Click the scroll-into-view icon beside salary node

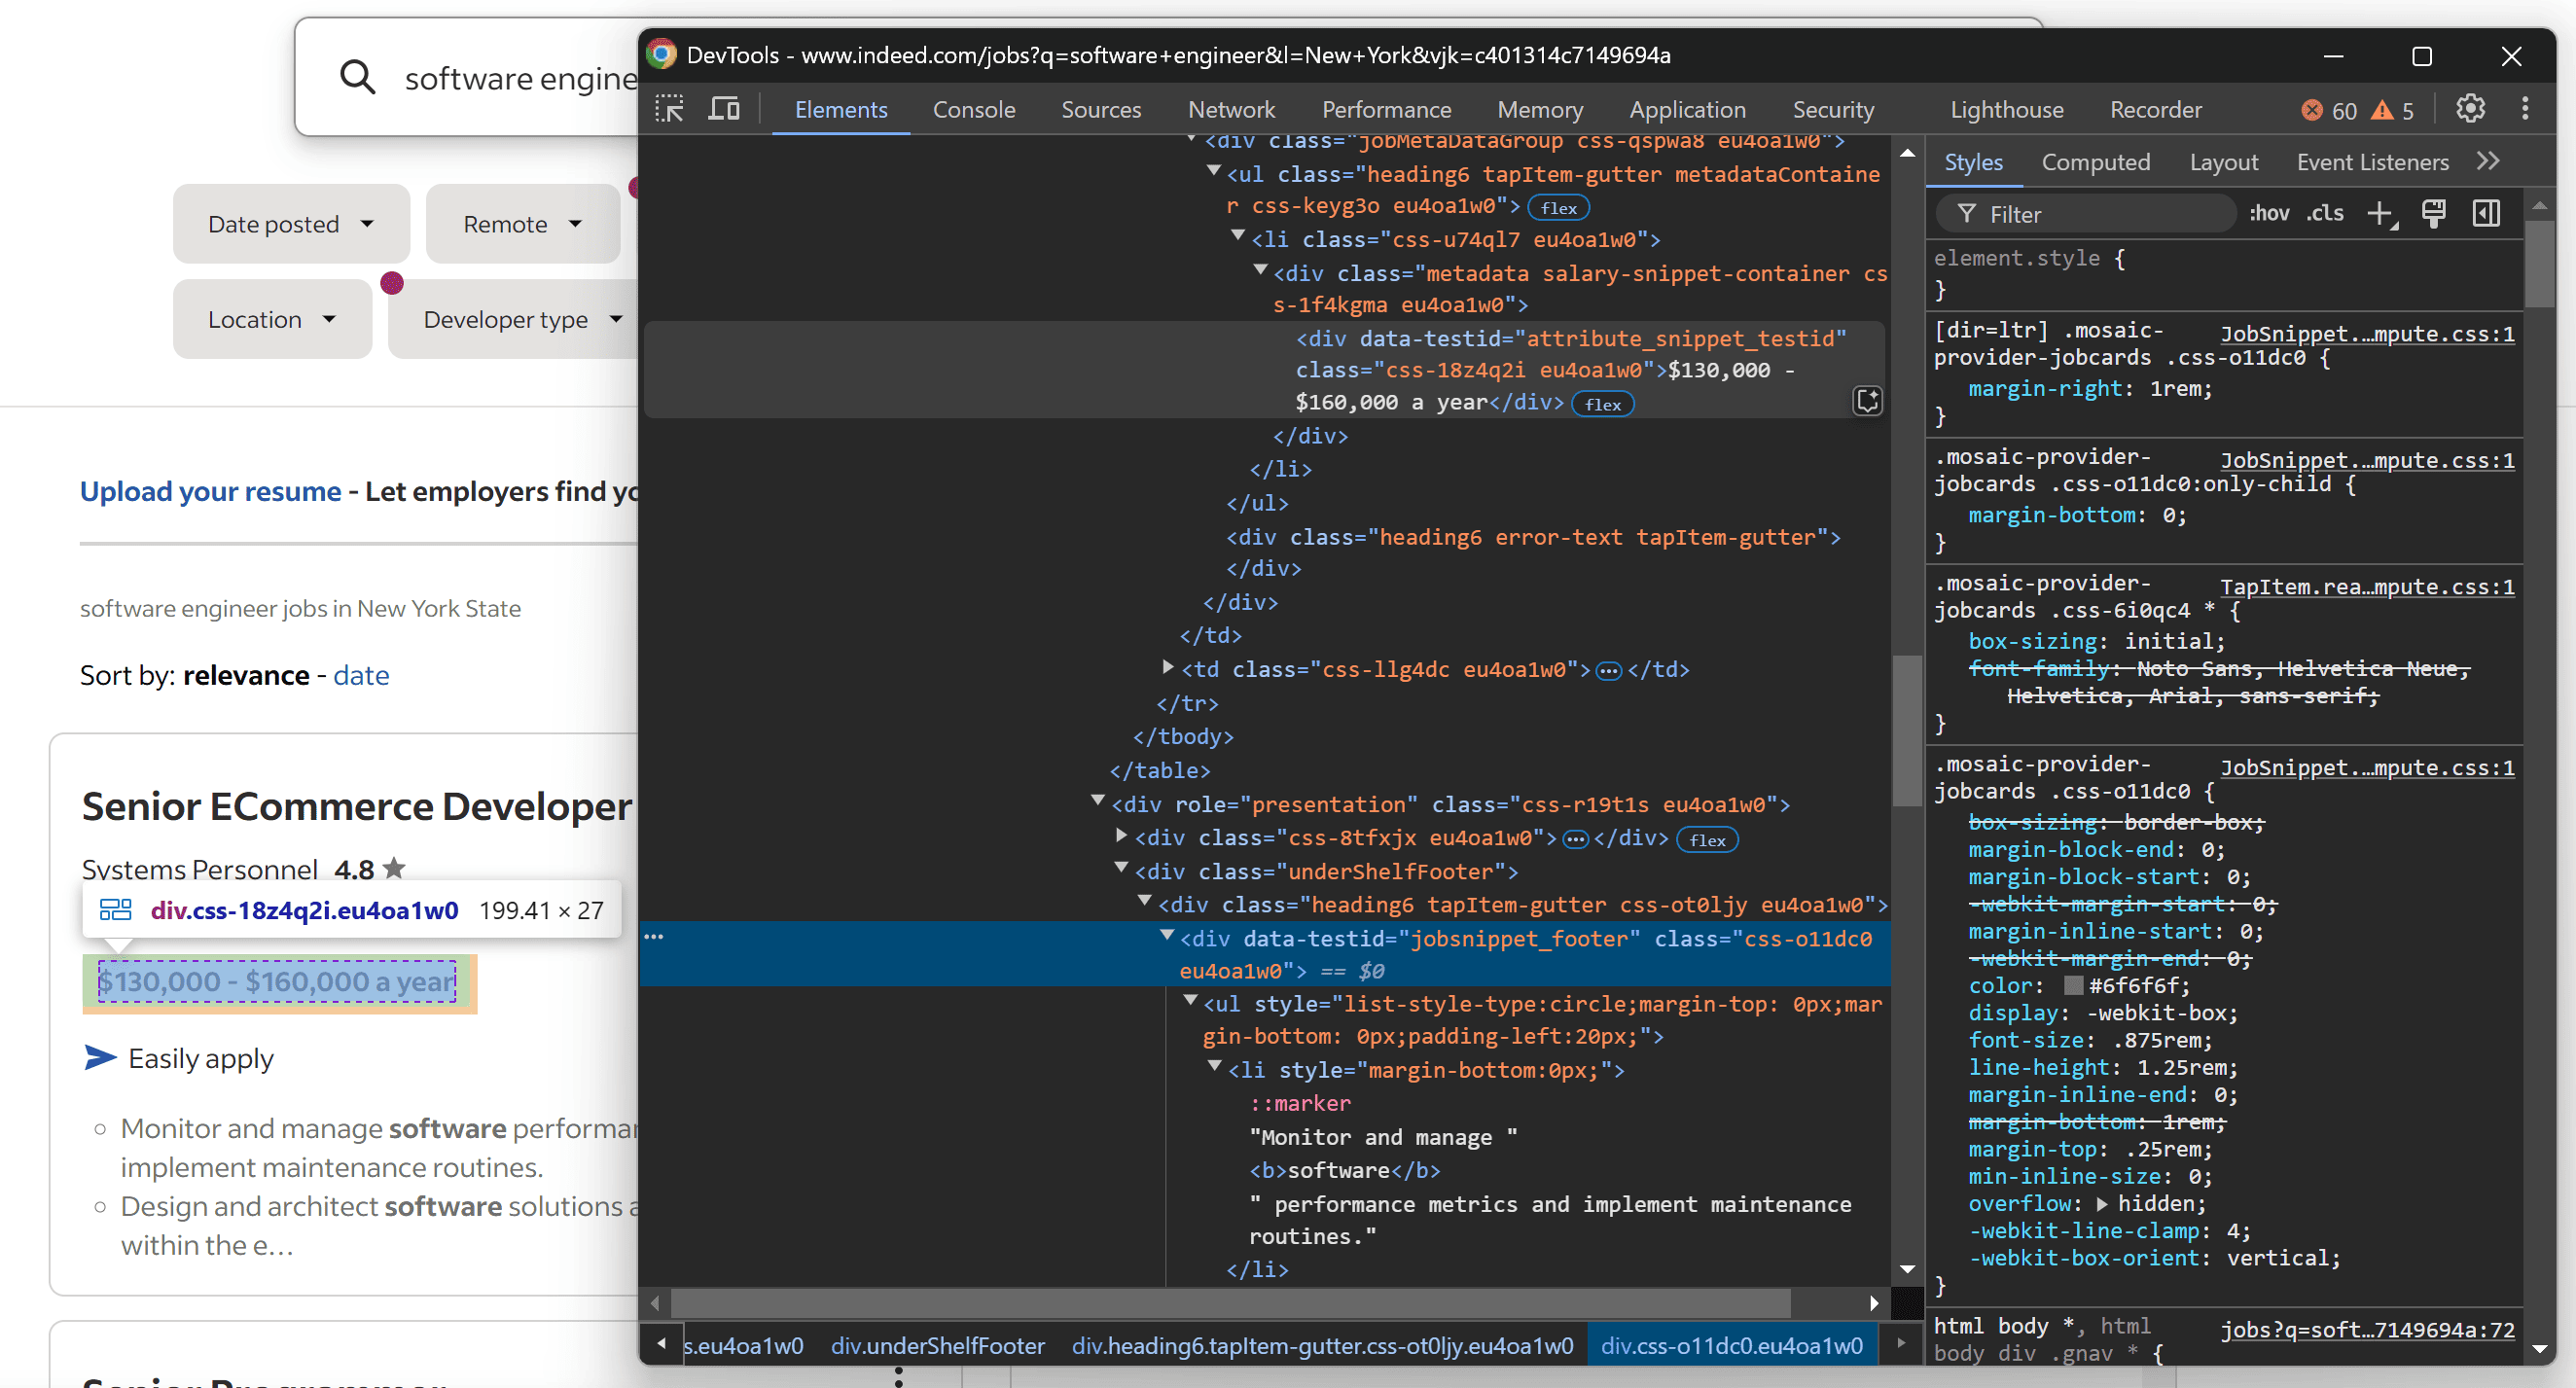(1867, 401)
